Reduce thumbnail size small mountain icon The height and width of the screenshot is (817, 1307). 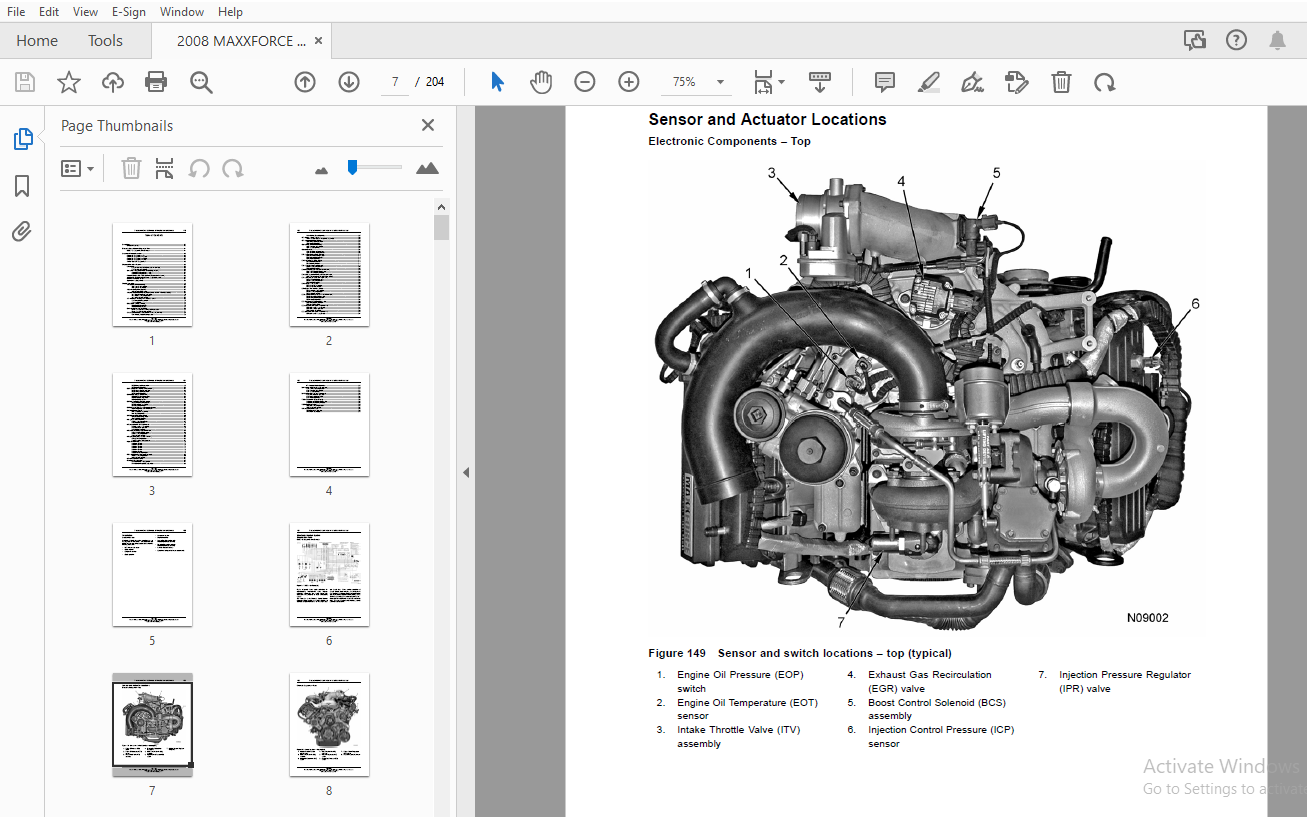click(x=321, y=170)
